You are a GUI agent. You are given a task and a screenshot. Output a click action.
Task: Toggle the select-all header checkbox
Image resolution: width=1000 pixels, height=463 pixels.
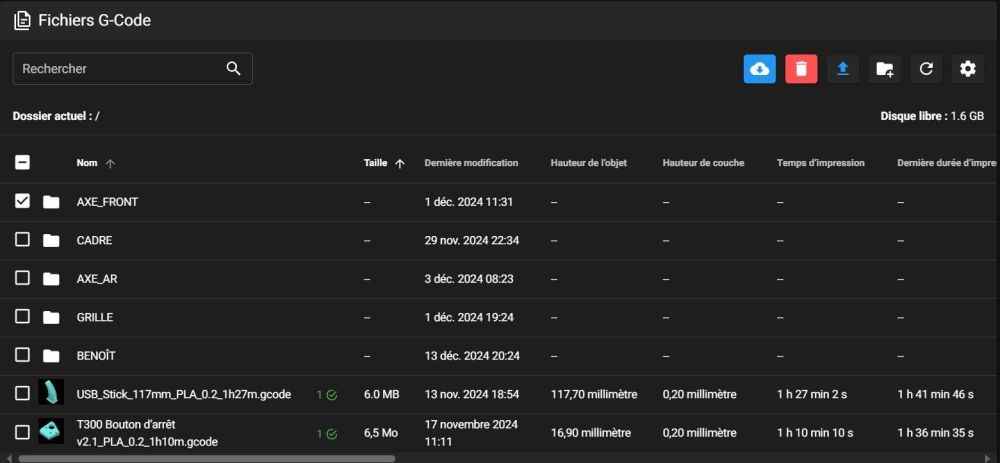click(x=22, y=163)
